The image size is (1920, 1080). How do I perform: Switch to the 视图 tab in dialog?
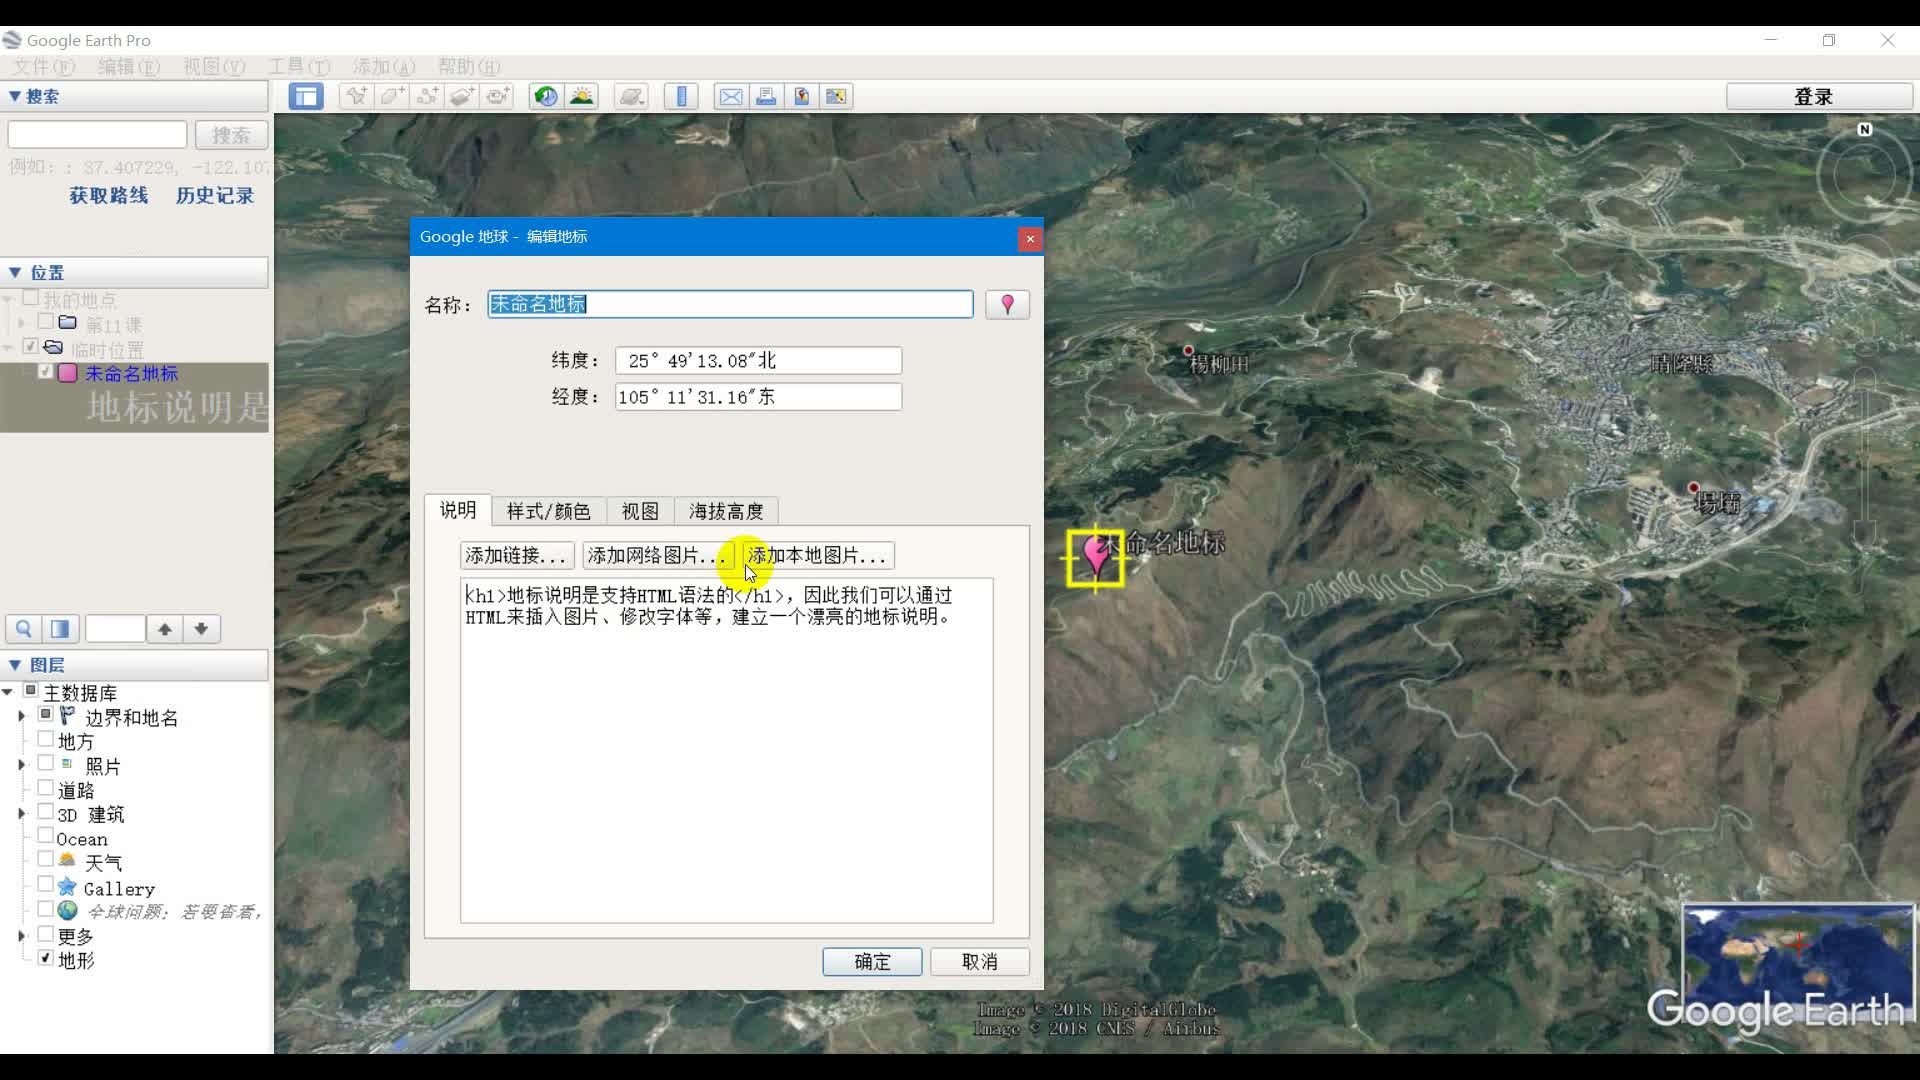[x=640, y=511]
